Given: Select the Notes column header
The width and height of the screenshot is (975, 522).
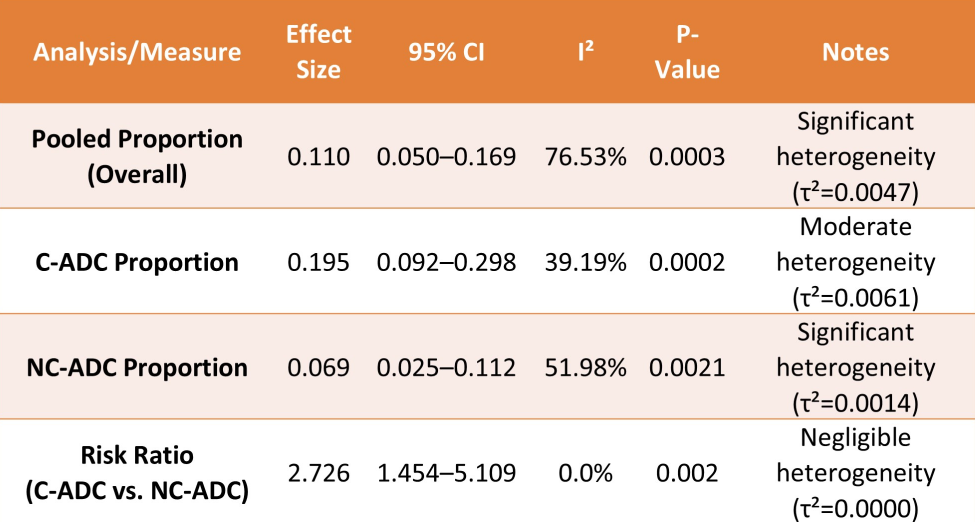Looking at the screenshot, I should [855, 52].
